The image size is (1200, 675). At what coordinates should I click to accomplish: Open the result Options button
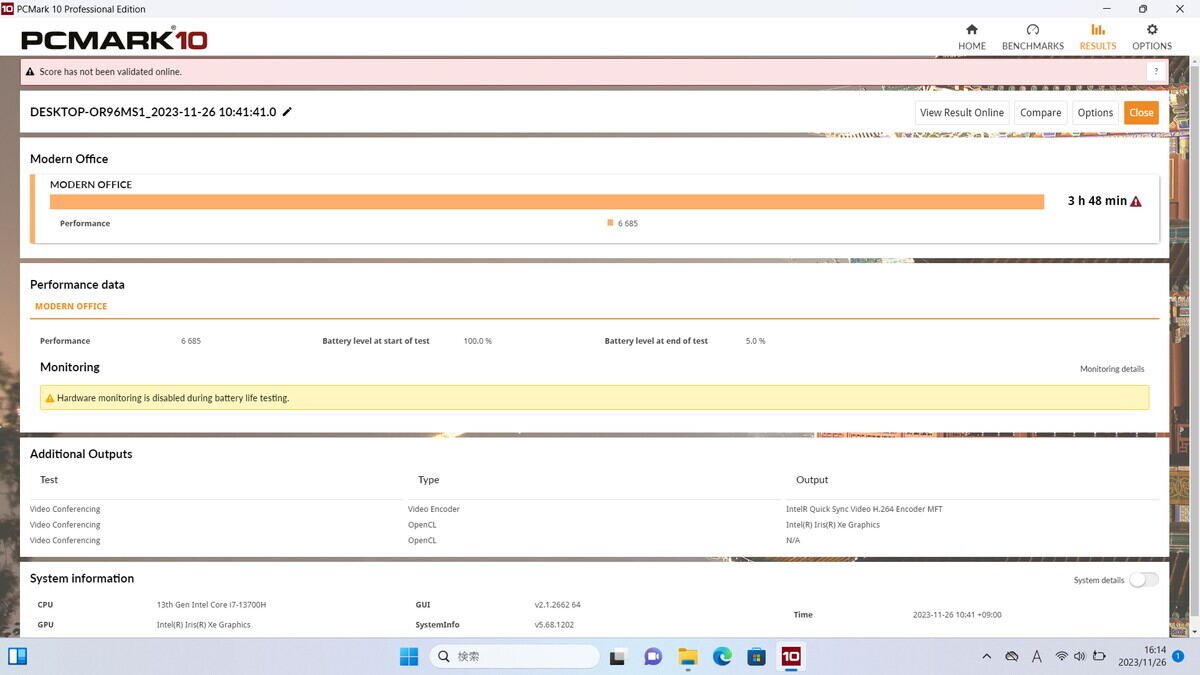click(x=1095, y=113)
